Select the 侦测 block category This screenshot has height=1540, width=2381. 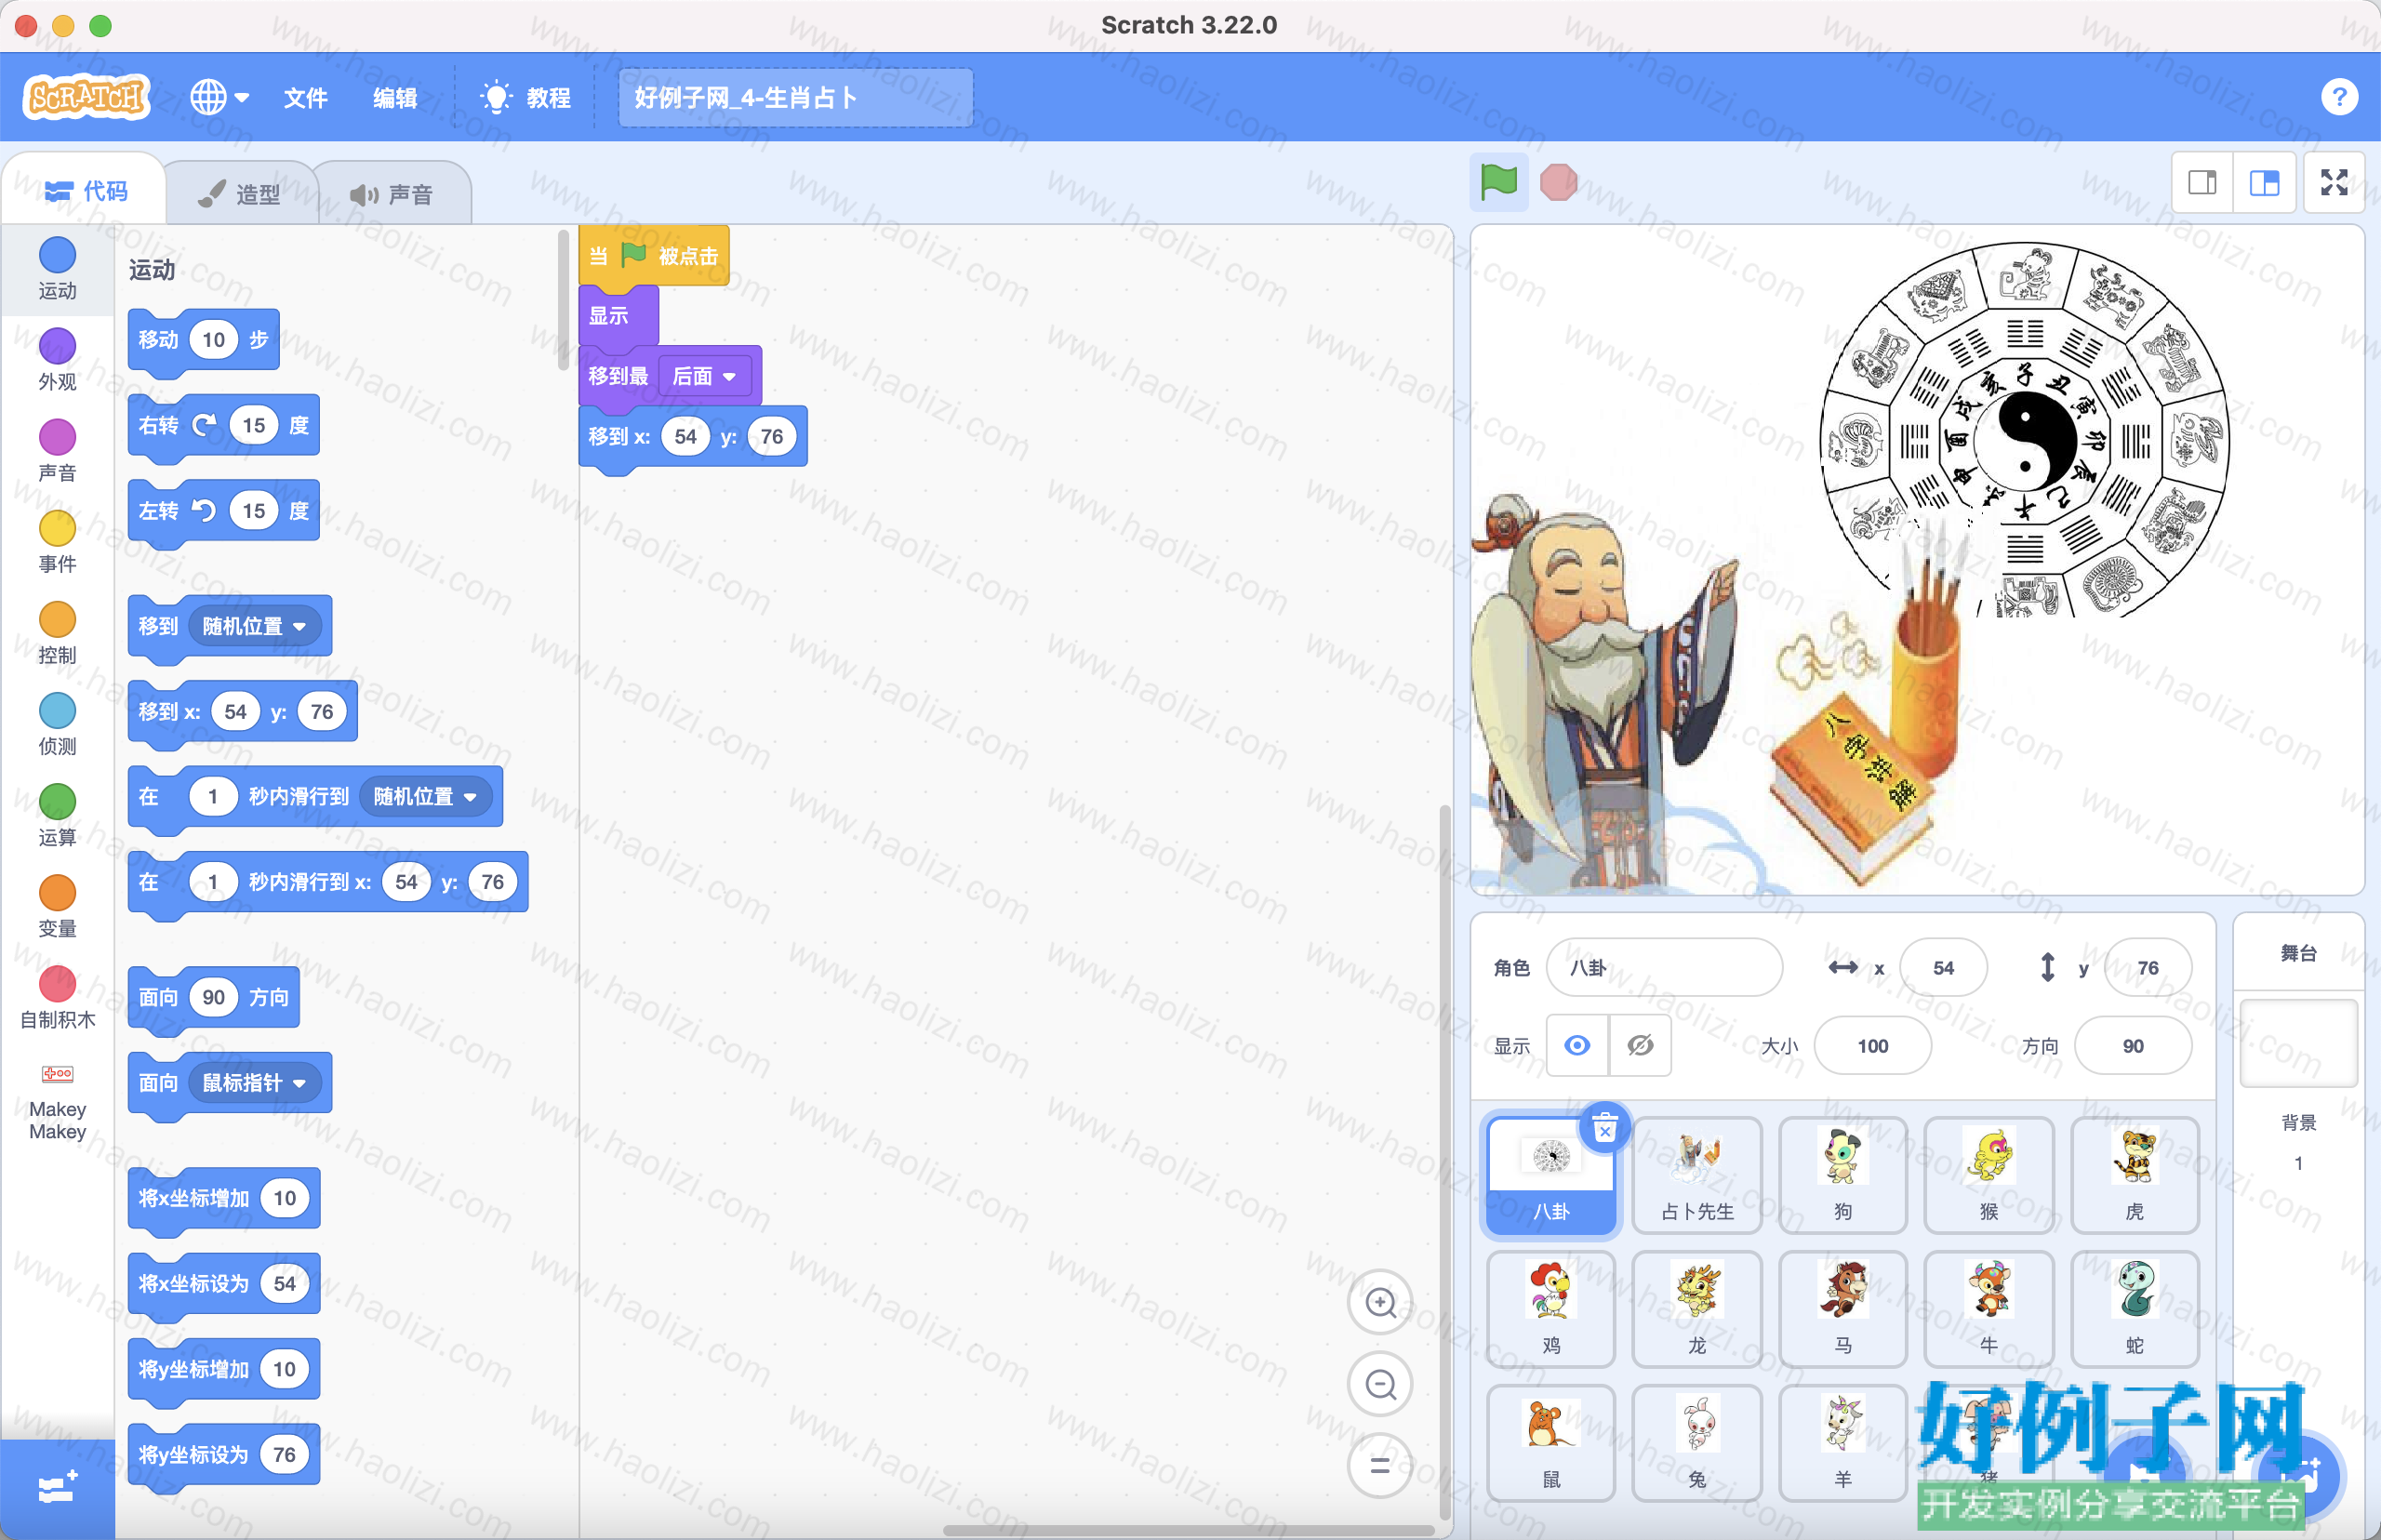57,724
